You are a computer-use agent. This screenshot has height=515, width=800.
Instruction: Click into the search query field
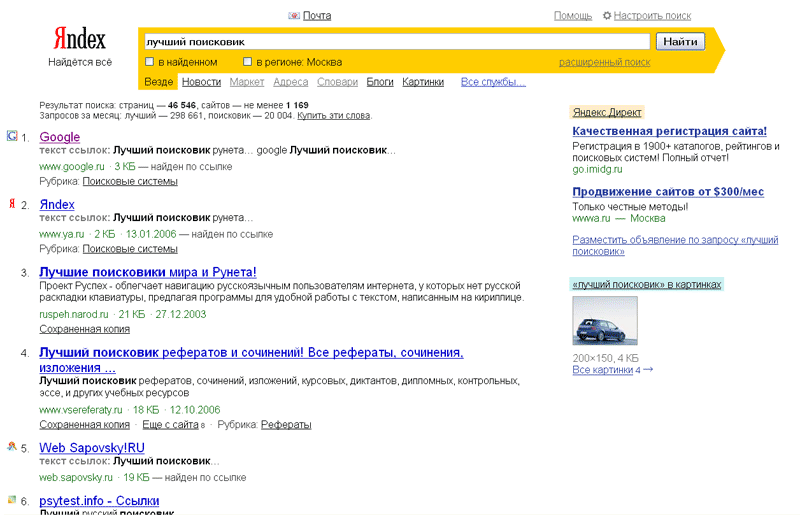pyautogui.click(x=397, y=41)
